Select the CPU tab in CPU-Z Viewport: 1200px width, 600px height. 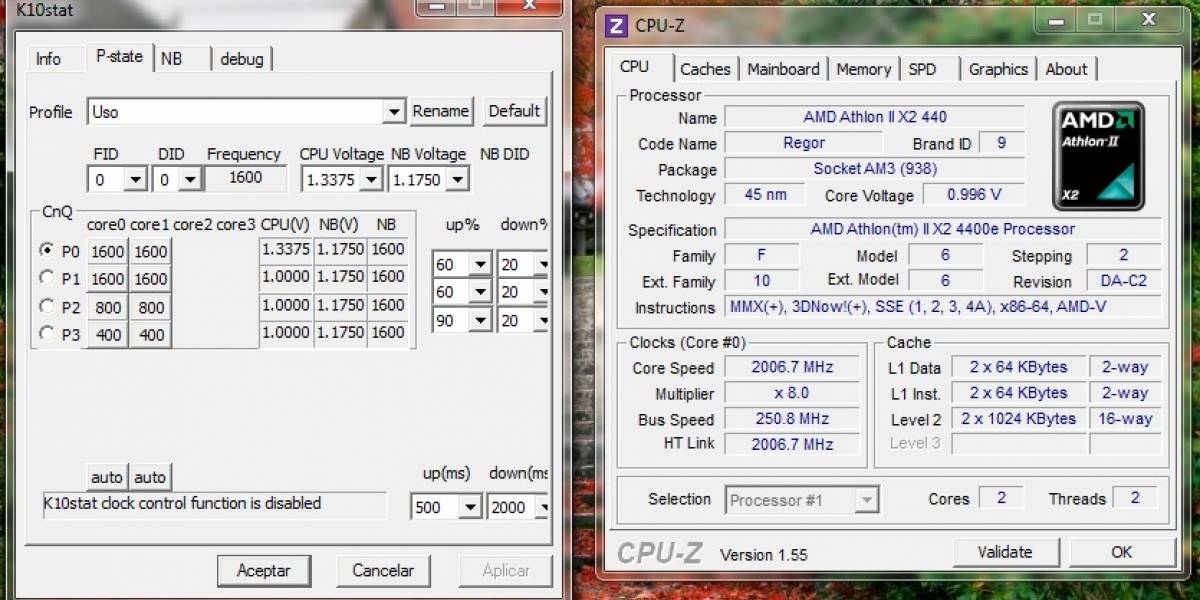(x=634, y=66)
